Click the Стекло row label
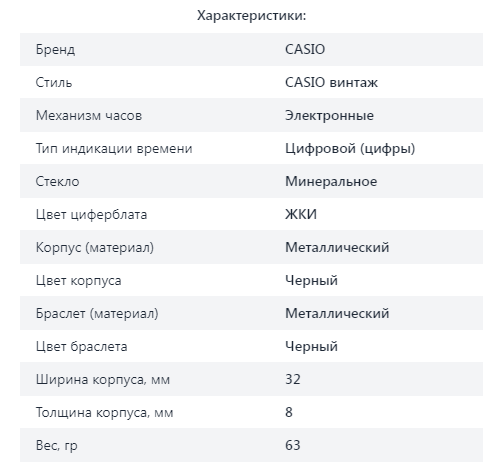Viewport: 483px width, 471px height. pos(57,181)
